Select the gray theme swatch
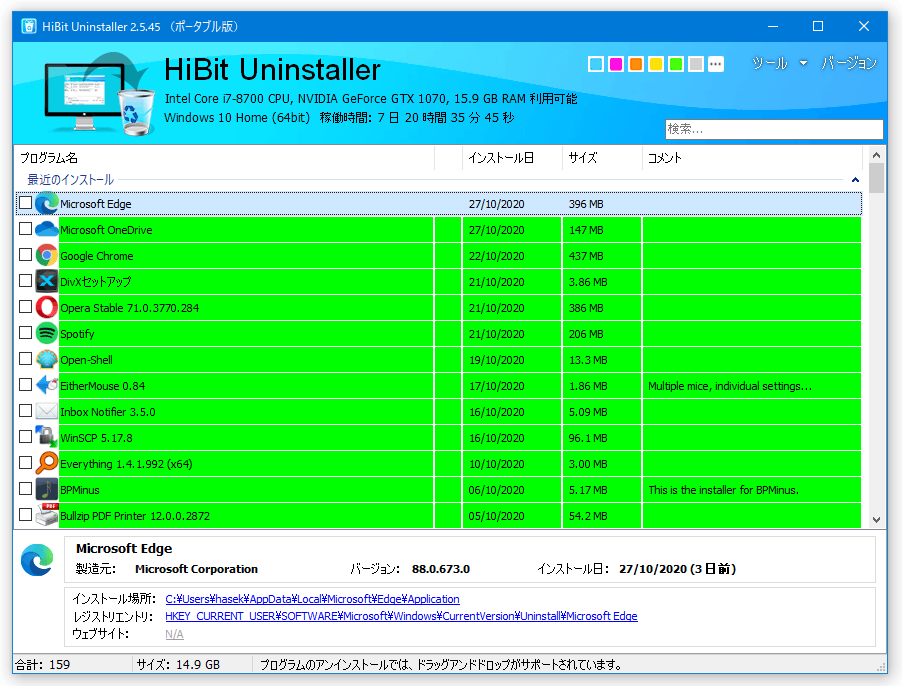902x686 pixels. [696, 64]
